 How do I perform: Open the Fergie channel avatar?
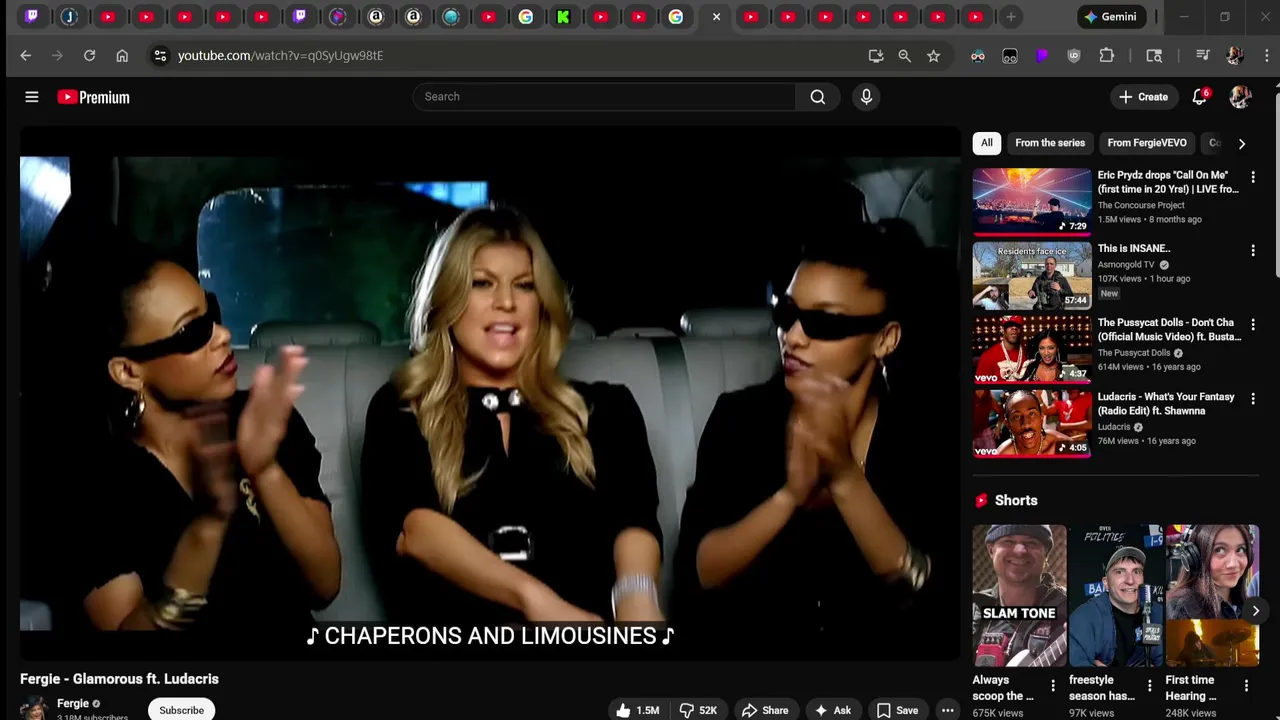[34, 708]
